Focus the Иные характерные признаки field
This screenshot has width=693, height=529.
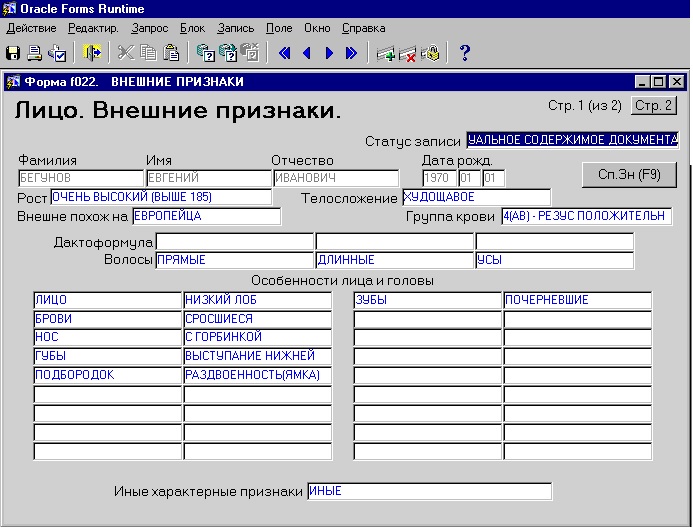[428, 491]
